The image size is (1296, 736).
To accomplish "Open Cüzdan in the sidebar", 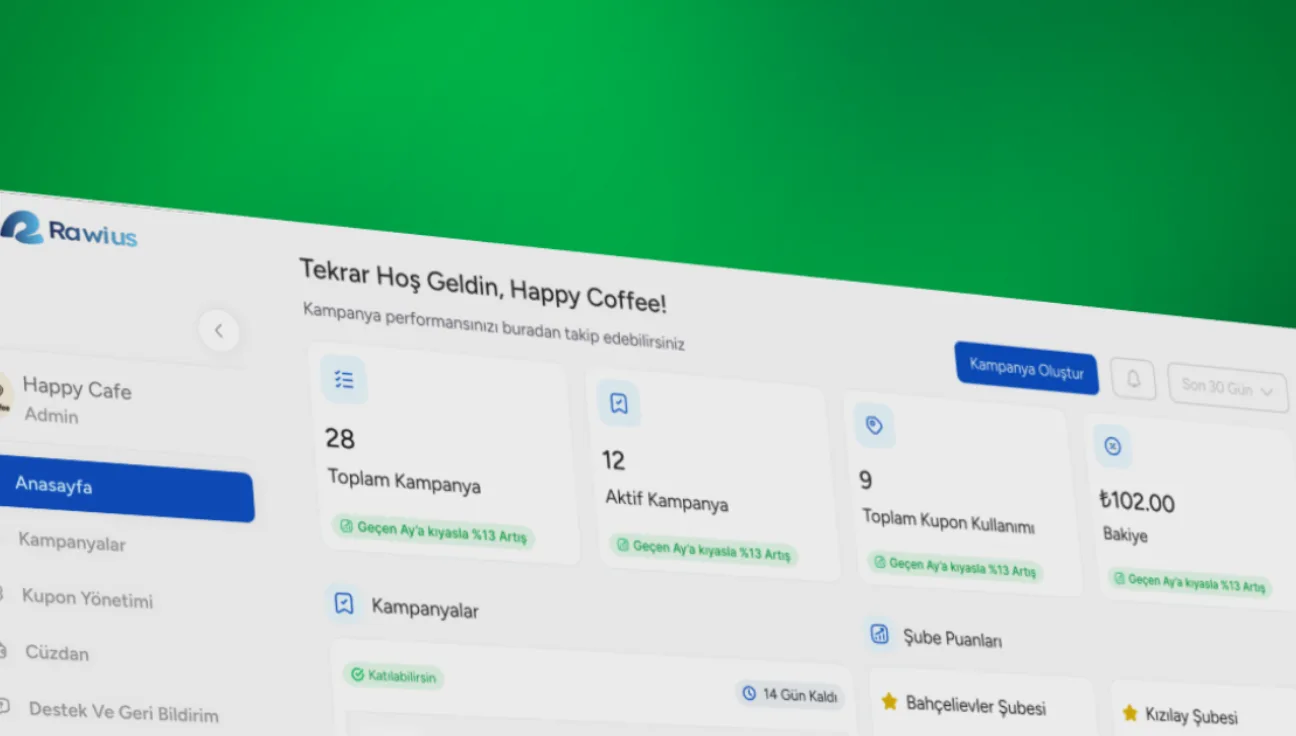I will pyautogui.click(x=57, y=653).
